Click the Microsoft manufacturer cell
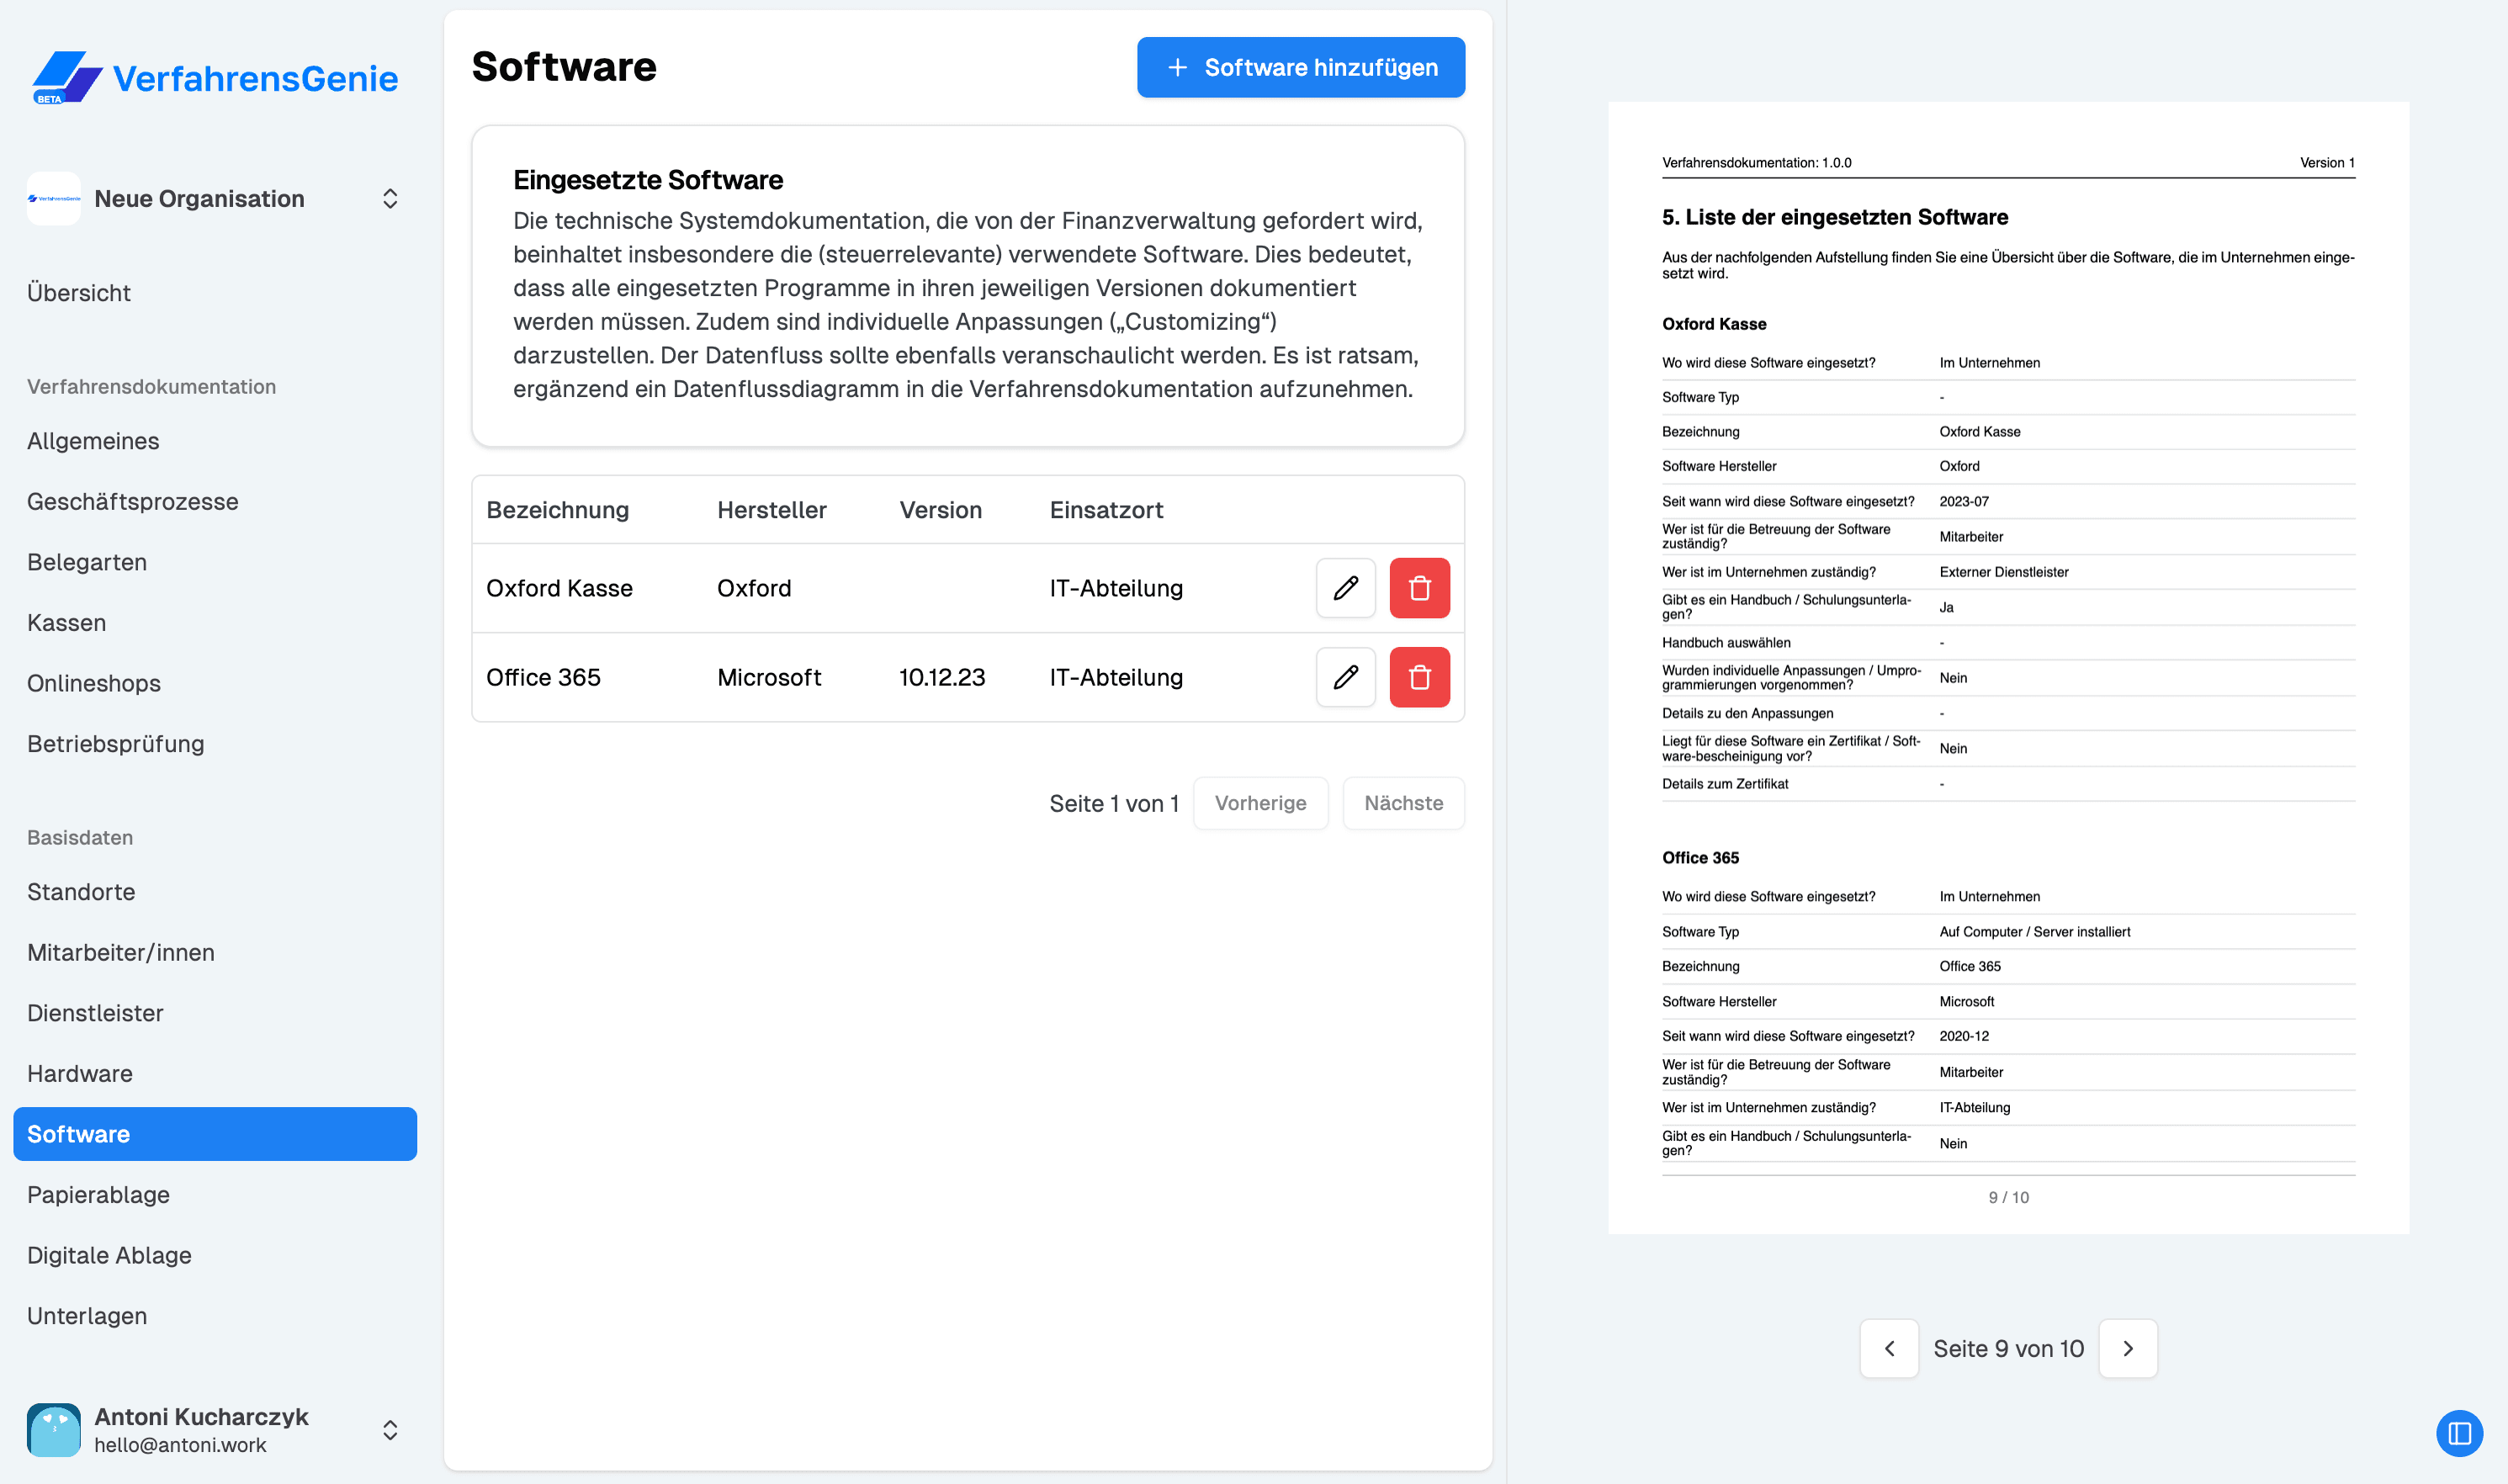The width and height of the screenshot is (2508, 1484). pos(769,677)
